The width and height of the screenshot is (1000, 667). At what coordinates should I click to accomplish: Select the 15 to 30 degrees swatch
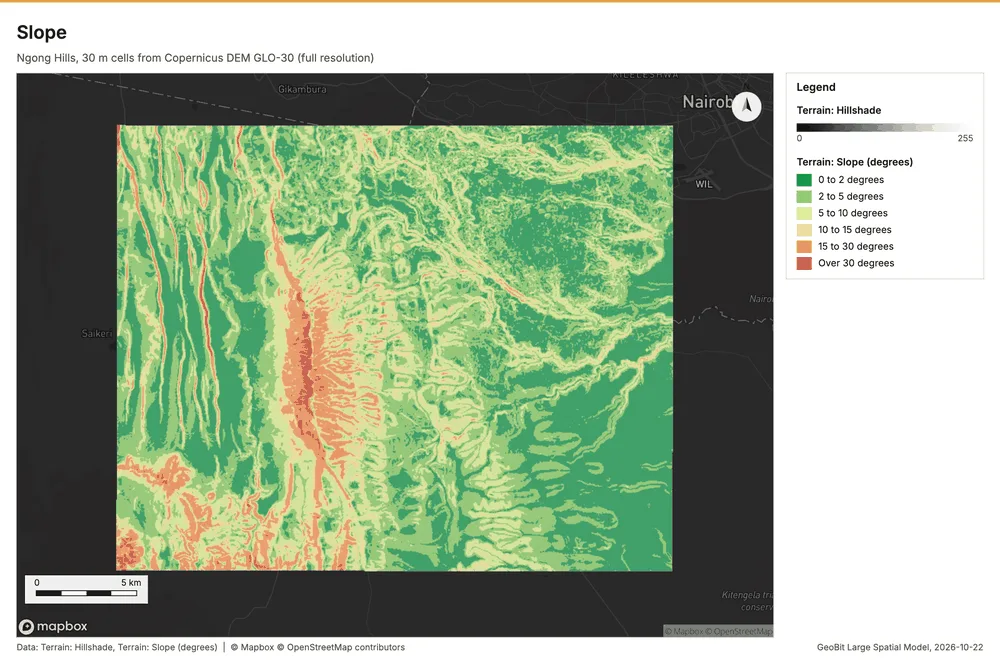[x=804, y=246]
